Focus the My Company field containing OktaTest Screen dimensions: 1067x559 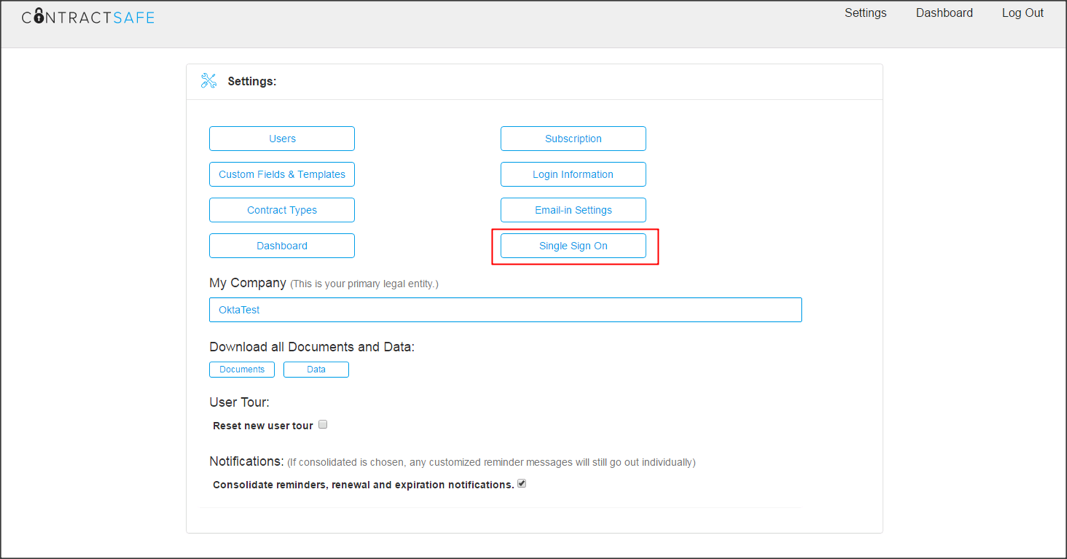tap(505, 310)
